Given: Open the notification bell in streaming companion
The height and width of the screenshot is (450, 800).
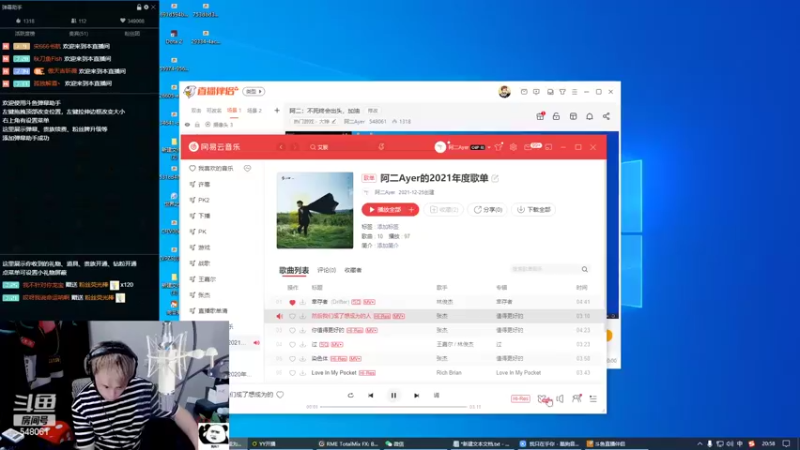Looking at the screenshot, I should coord(589,116).
